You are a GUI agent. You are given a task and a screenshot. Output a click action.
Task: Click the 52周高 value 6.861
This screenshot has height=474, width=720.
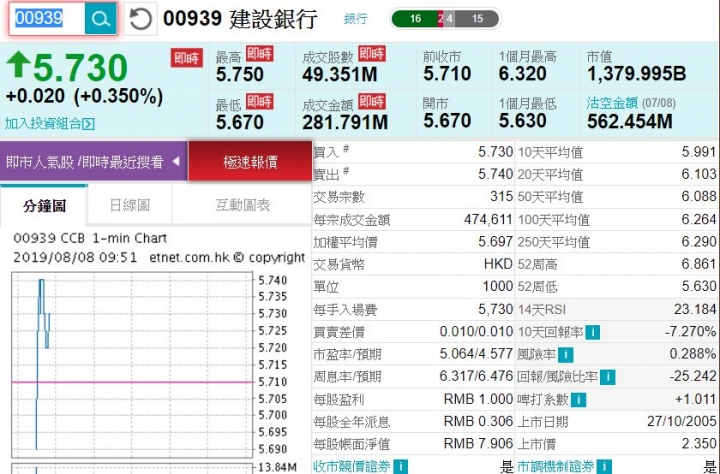(x=699, y=264)
